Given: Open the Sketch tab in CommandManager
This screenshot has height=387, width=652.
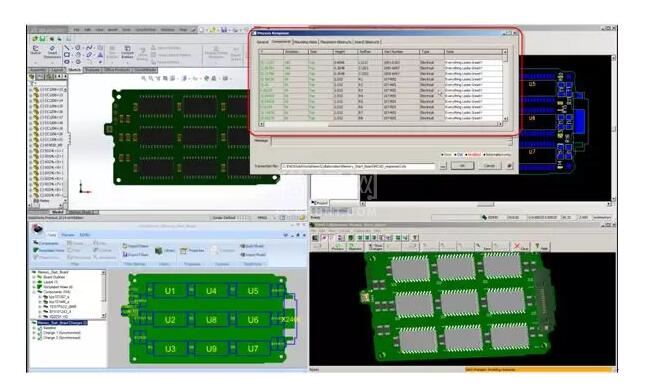Looking at the screenshot, I should tap(74, 70).
